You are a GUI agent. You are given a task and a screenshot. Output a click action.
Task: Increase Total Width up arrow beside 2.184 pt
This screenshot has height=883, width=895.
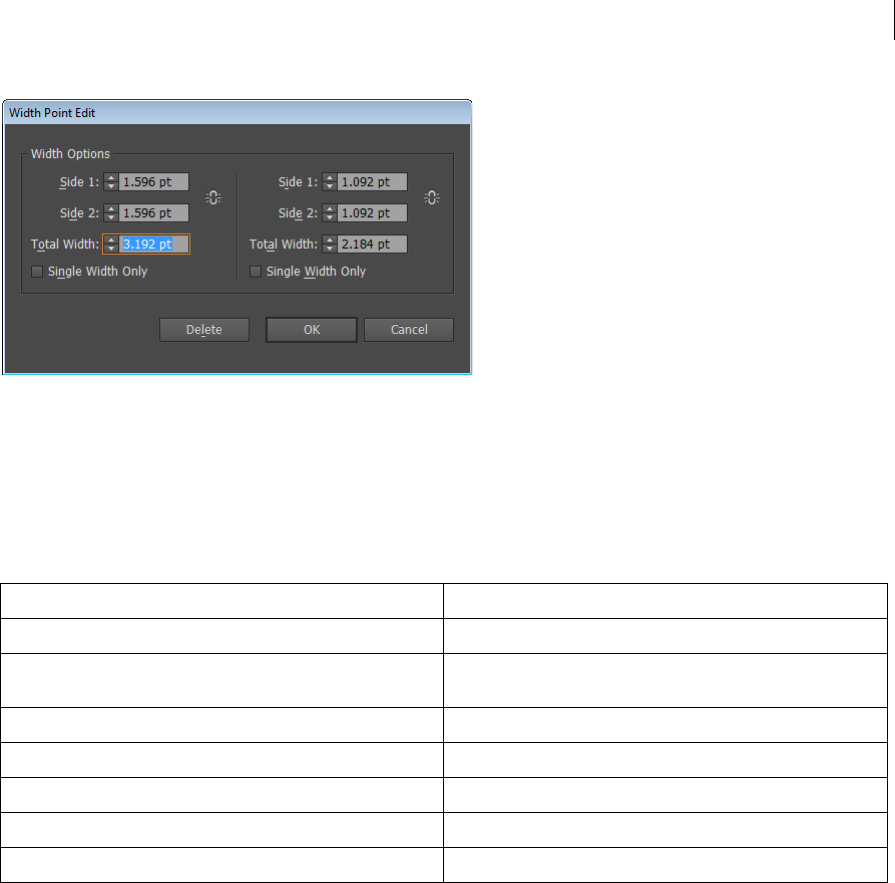coord(330,240)
